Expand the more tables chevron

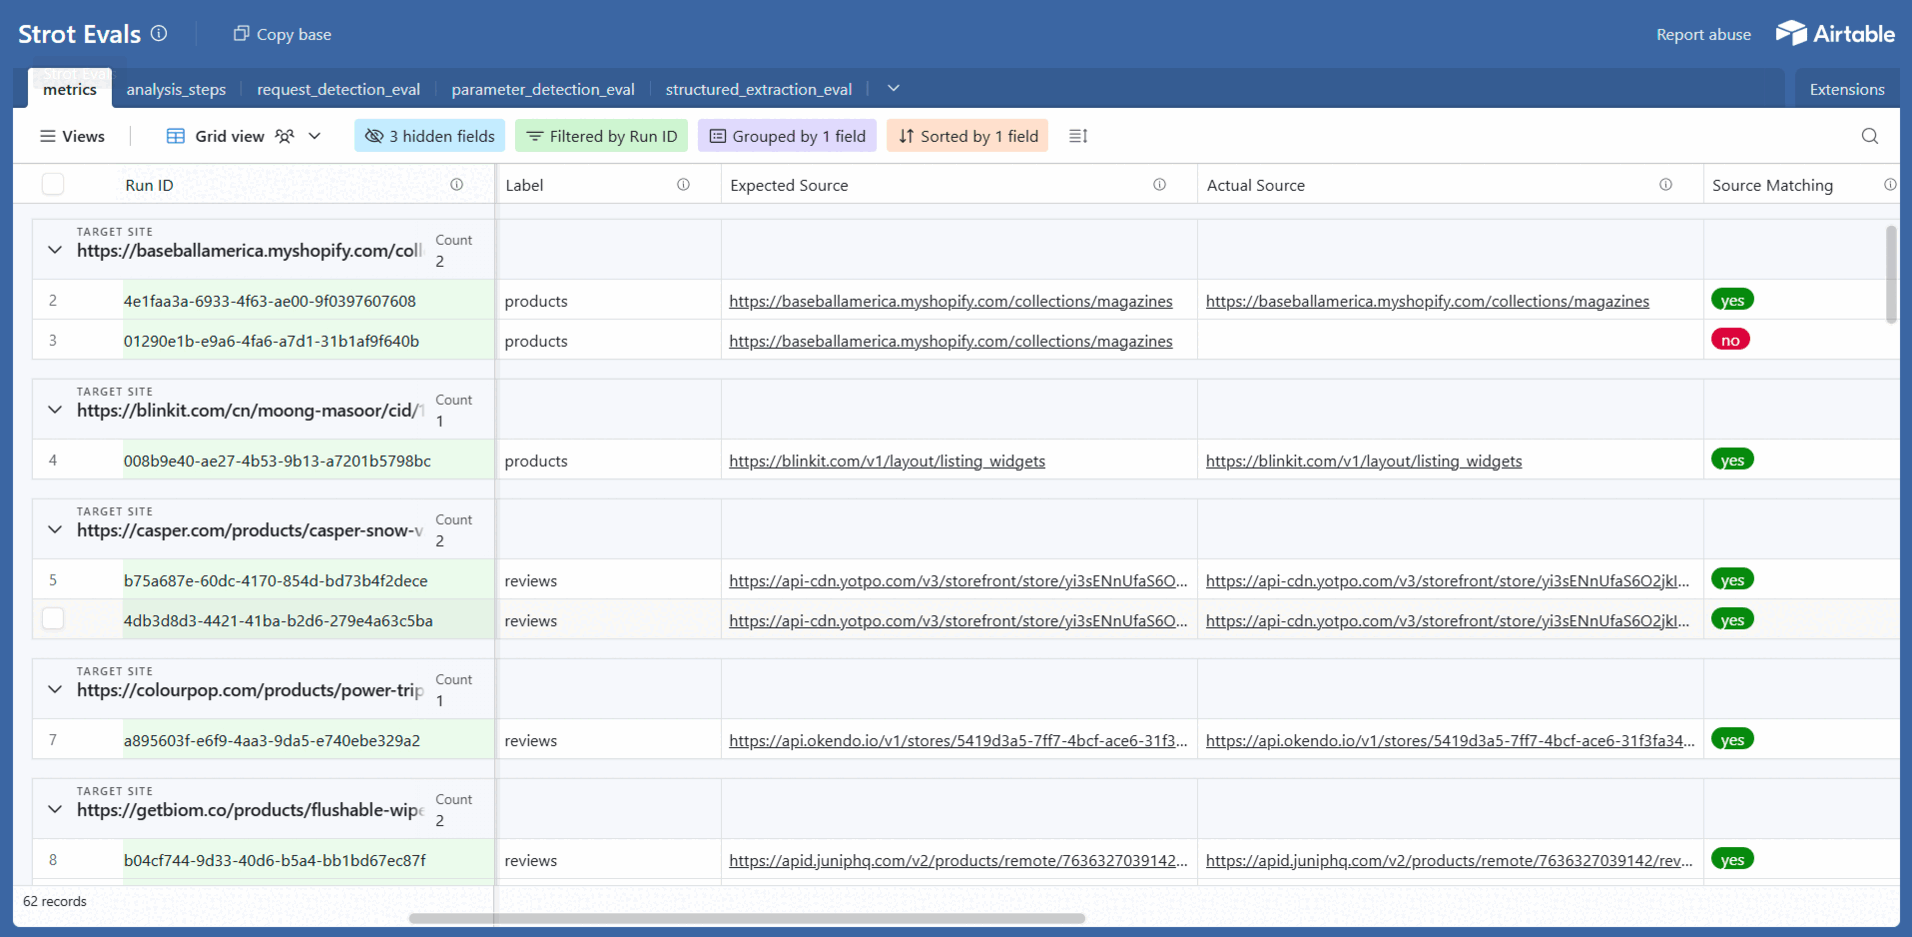893,88
